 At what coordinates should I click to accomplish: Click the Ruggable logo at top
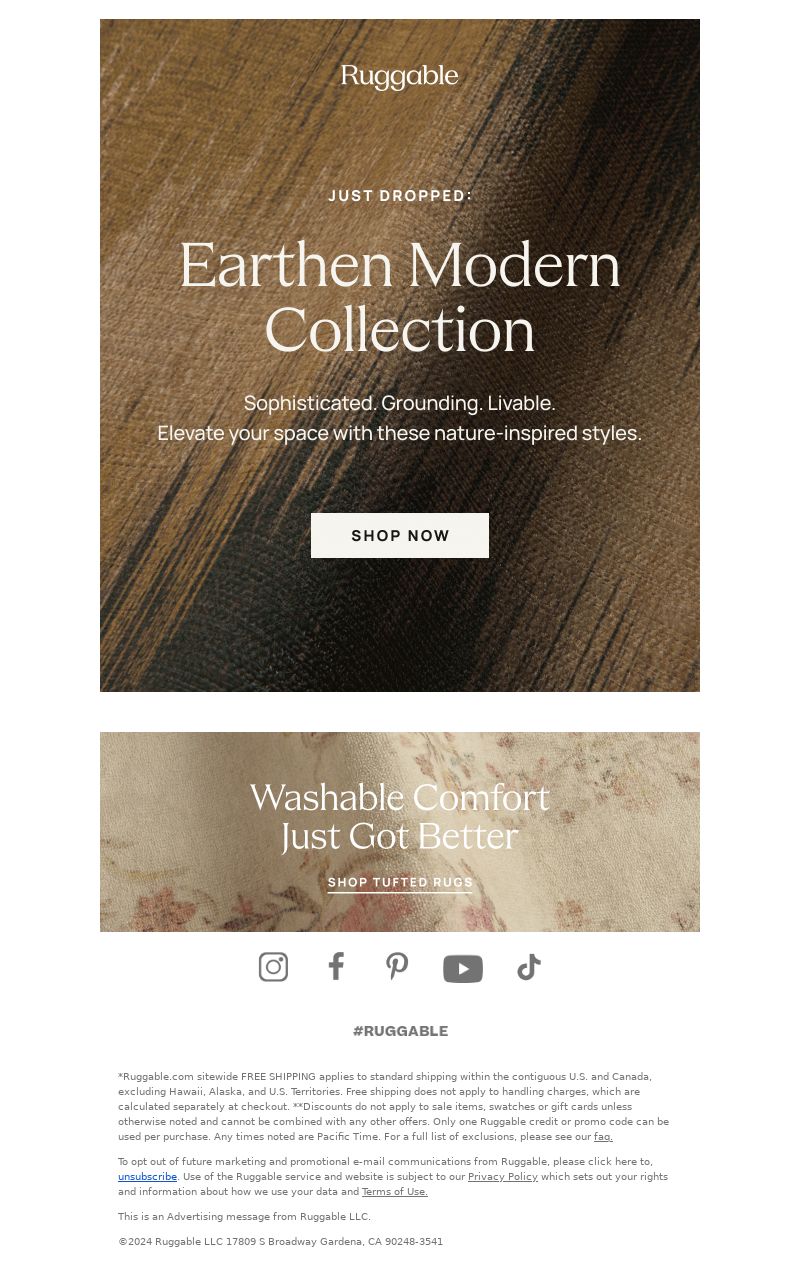pos(400,77)
